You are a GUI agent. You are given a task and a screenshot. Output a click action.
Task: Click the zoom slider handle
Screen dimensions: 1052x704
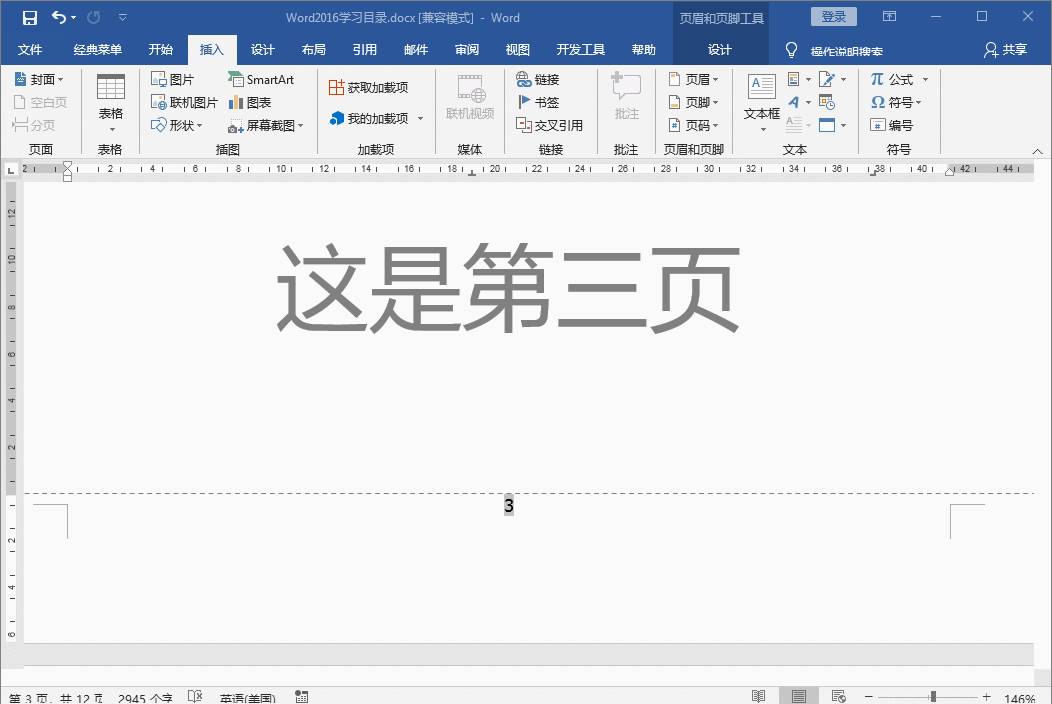[933, 697]
